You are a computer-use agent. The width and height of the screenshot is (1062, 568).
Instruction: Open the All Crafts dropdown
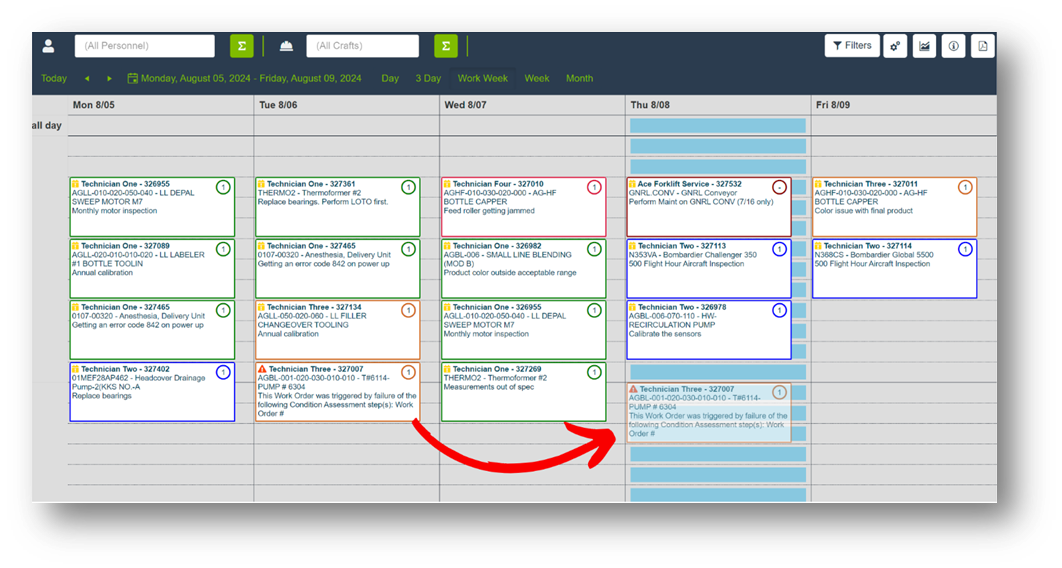point(362,46)
